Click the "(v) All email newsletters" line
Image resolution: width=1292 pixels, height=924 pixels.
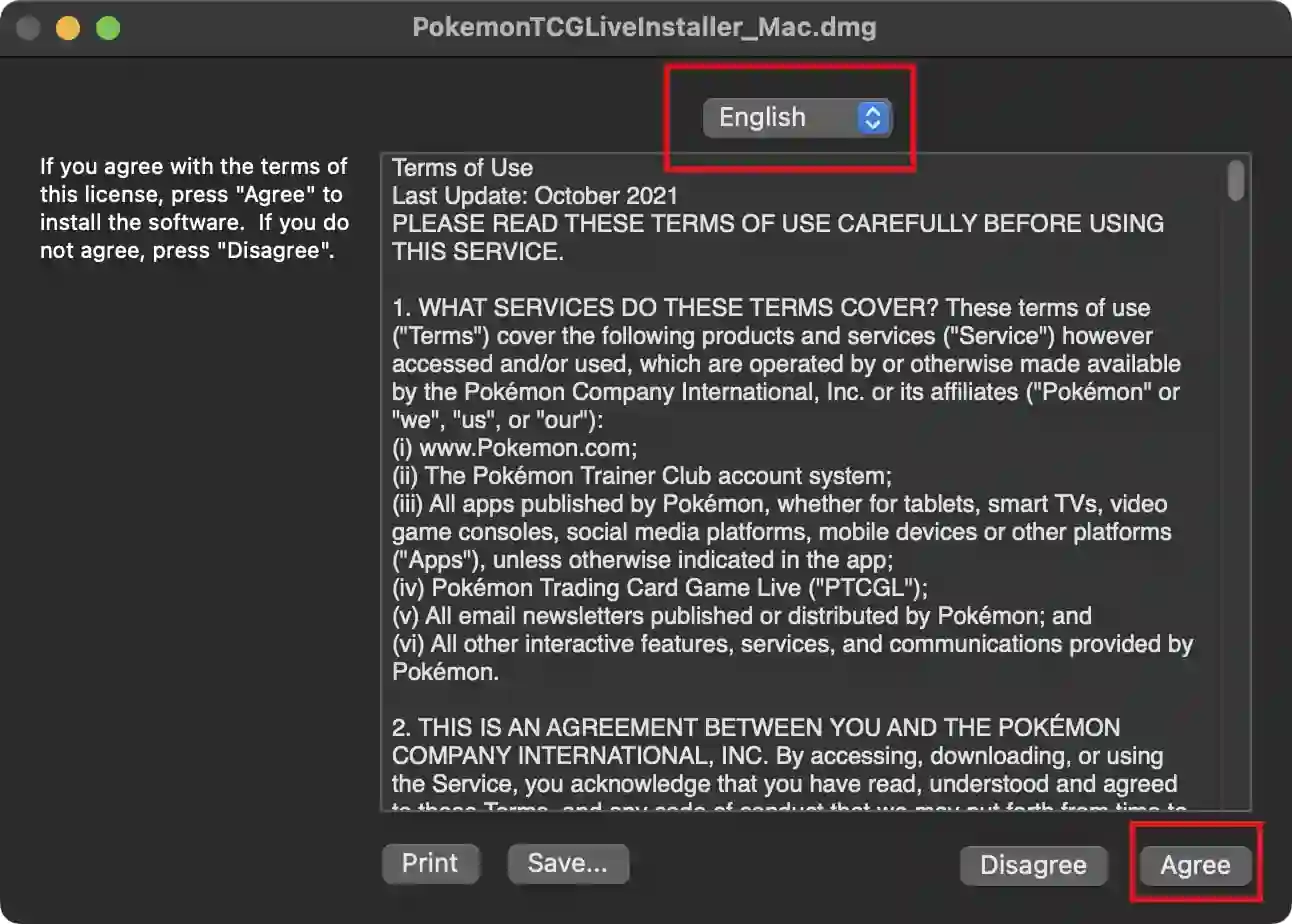[x=742, y=616]
